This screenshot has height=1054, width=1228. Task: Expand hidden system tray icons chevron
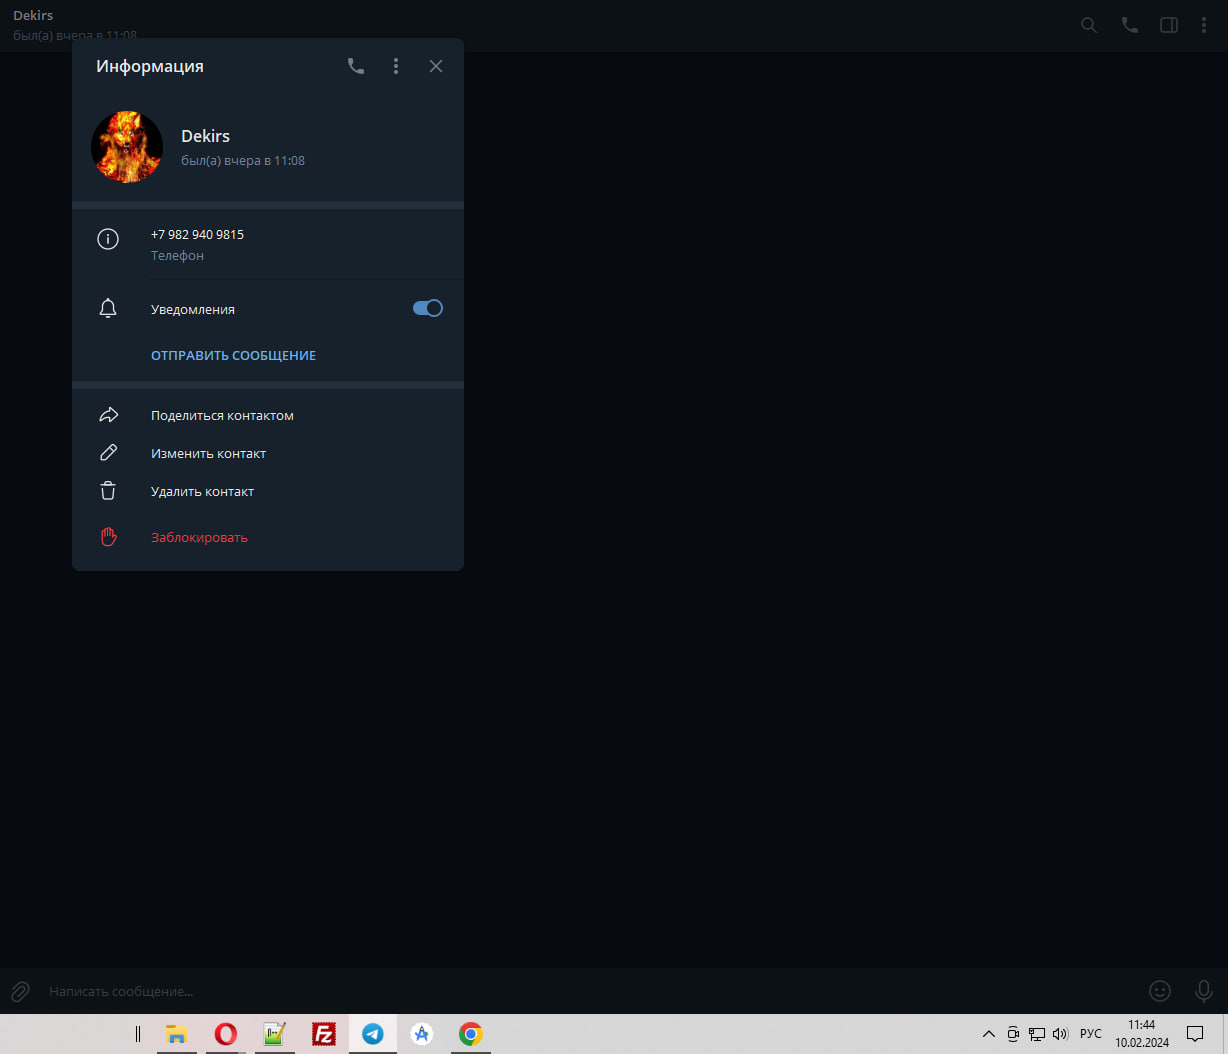click(x=988, y=1034)
